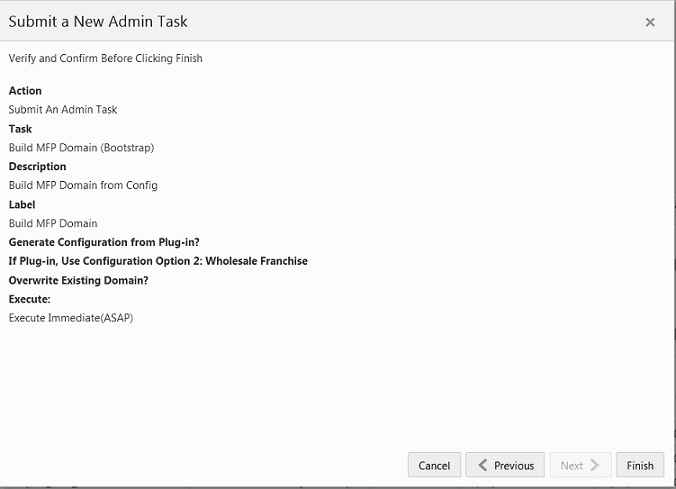Click 'Overwrite Existing Domain?' line
Image resolution: width=676 pixels, height=489 pixels.
[78, 280]
